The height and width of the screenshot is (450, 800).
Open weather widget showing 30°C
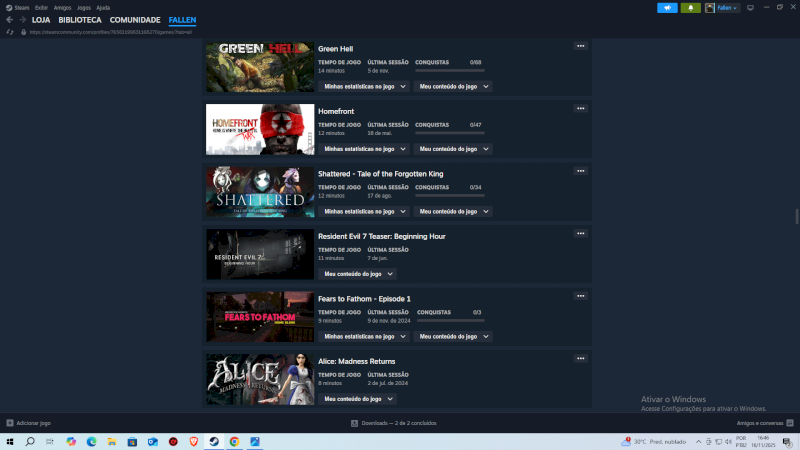654,442
